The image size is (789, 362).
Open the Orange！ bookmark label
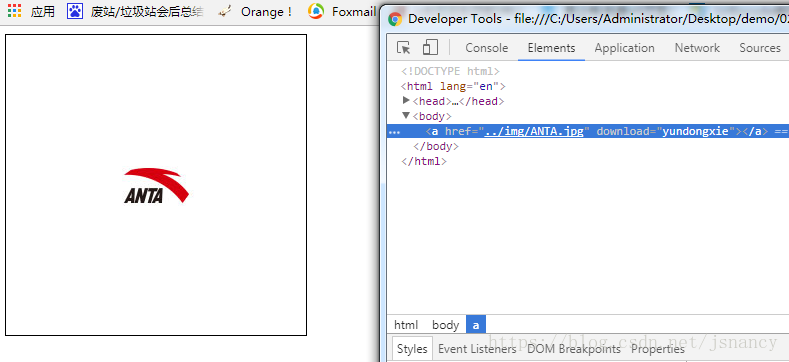[267, 11]
